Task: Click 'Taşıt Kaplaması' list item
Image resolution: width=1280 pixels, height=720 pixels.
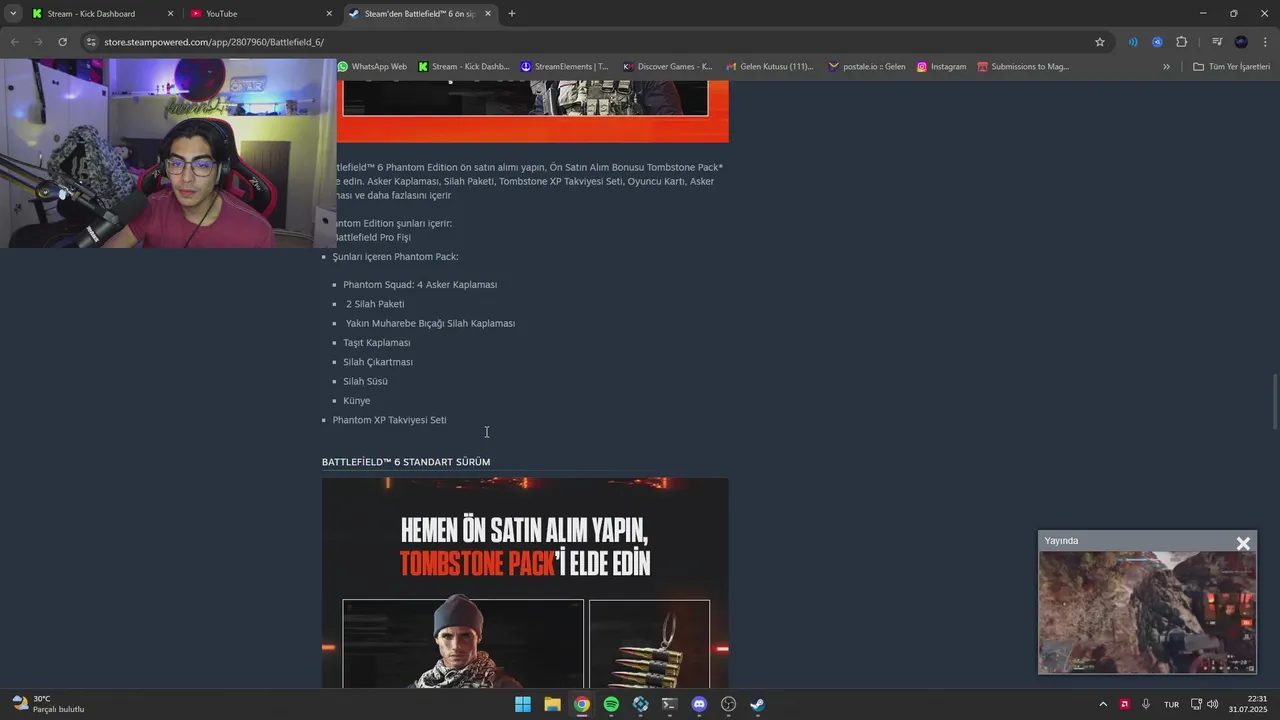Action: [377, 343]
